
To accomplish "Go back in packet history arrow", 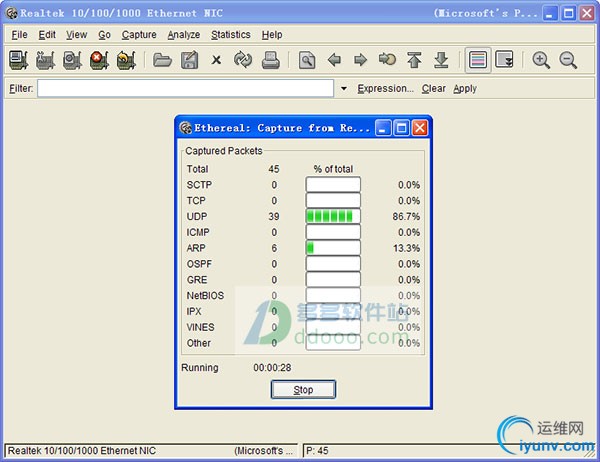I will point(334,60).
